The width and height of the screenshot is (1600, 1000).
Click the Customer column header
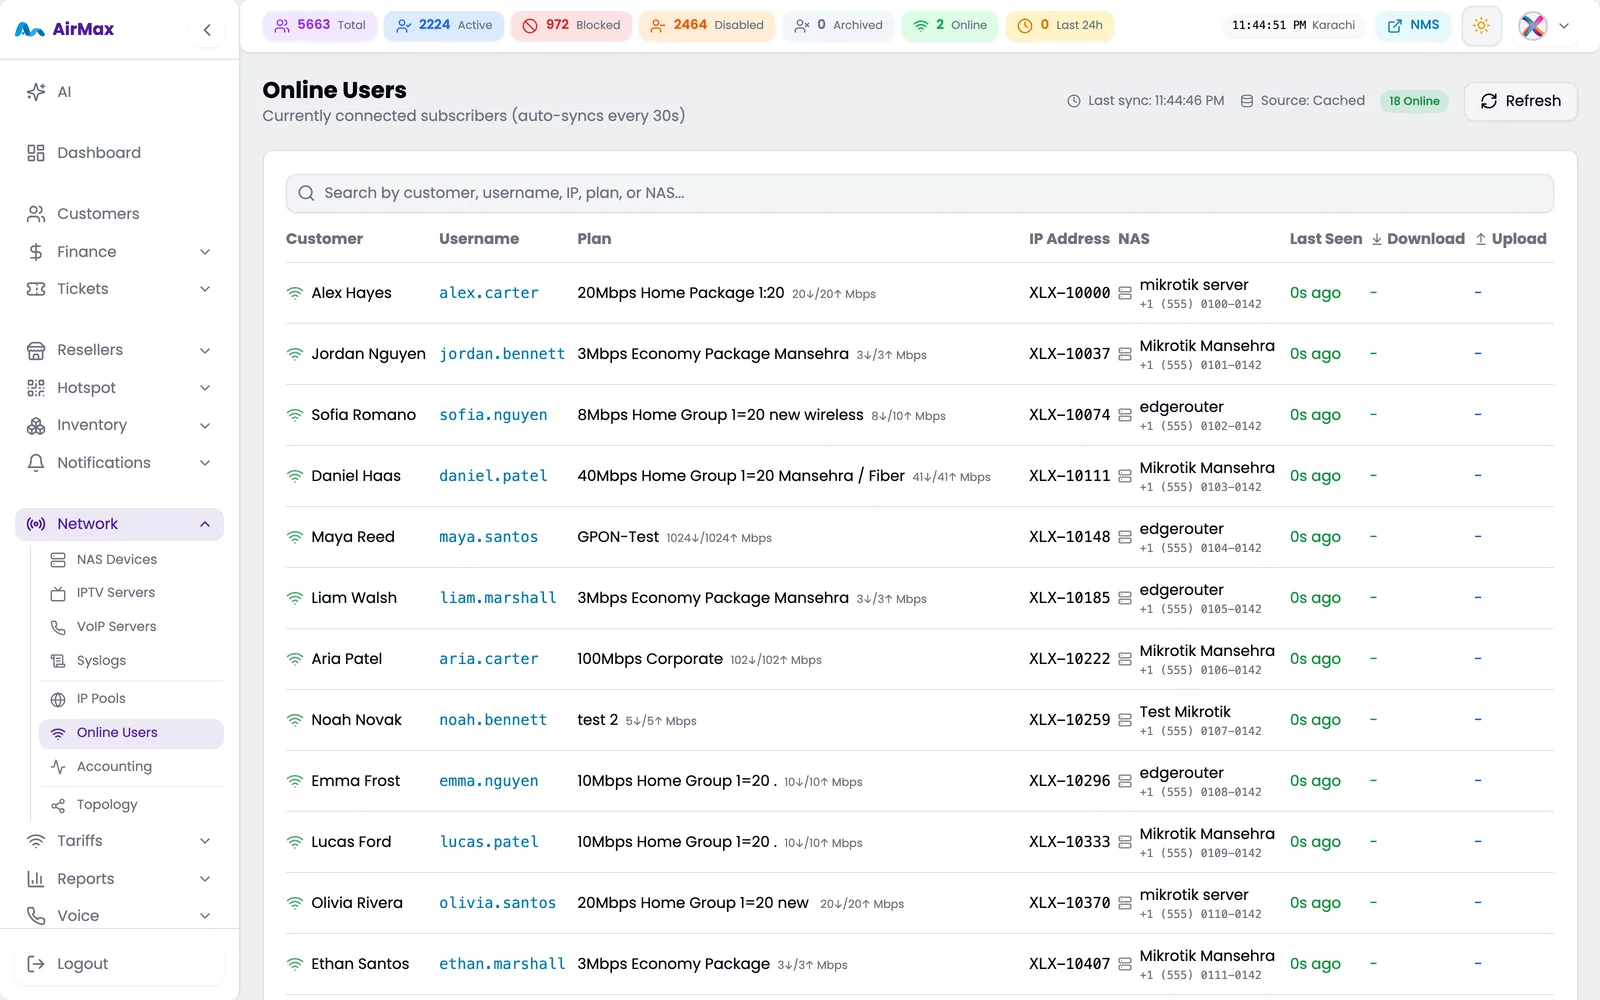[324, 239]
